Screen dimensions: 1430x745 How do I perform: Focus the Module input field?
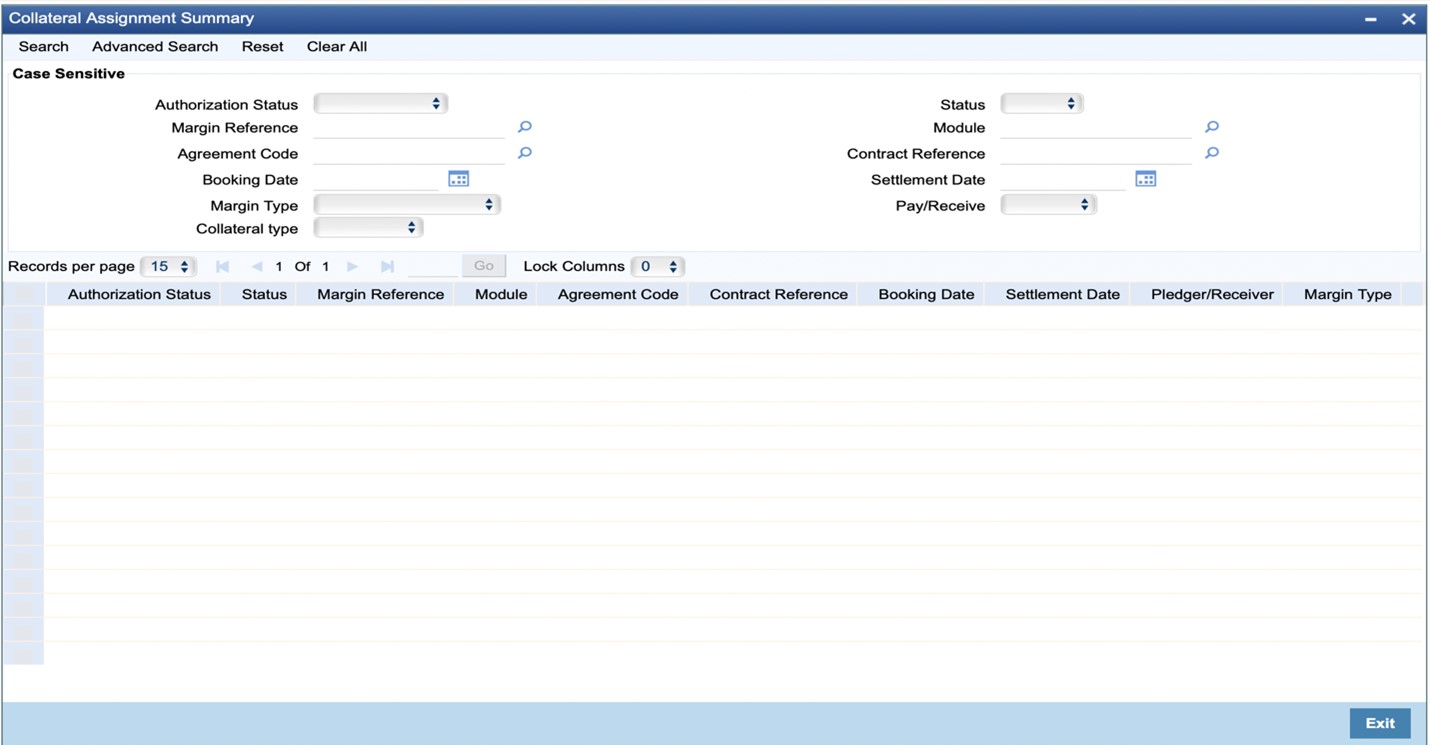click(x=1096, y=128)
